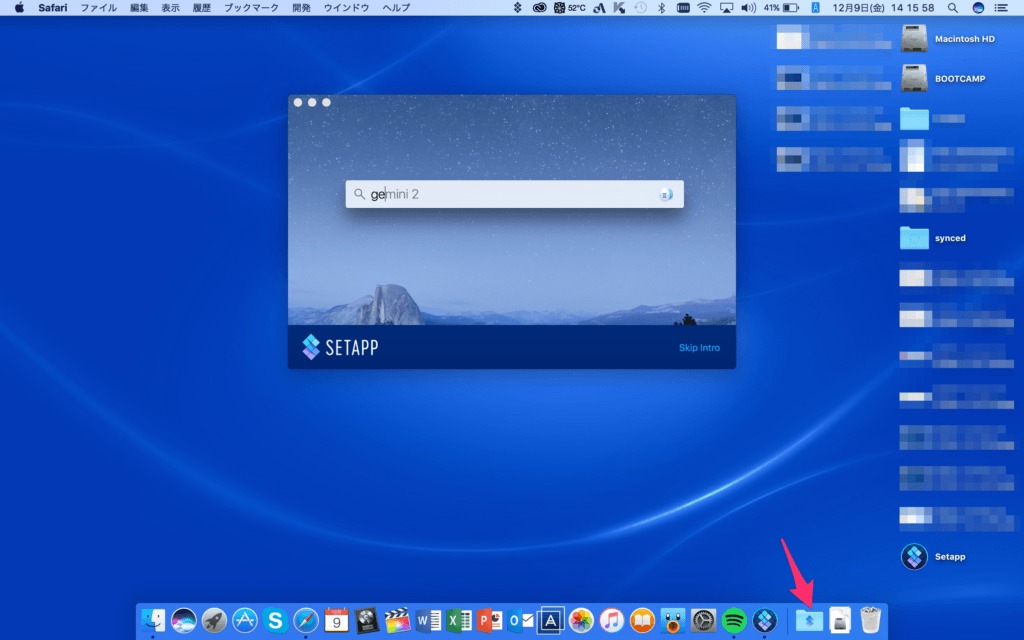Open Calendar icon showing 9
The image size is (1024, 640).
tap(336, 620)
